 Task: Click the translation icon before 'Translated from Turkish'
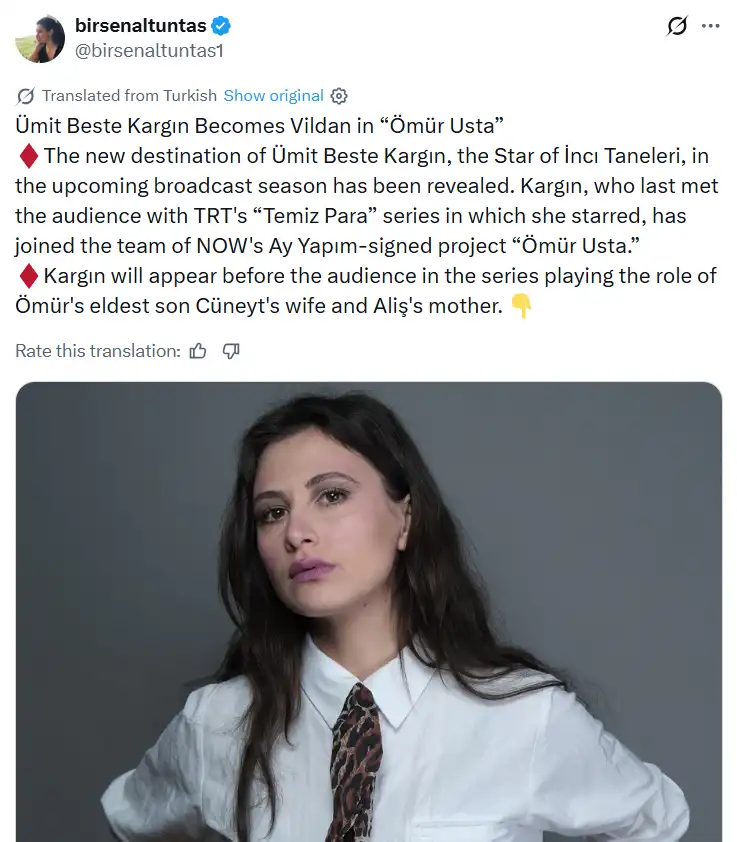coord(25,96)
